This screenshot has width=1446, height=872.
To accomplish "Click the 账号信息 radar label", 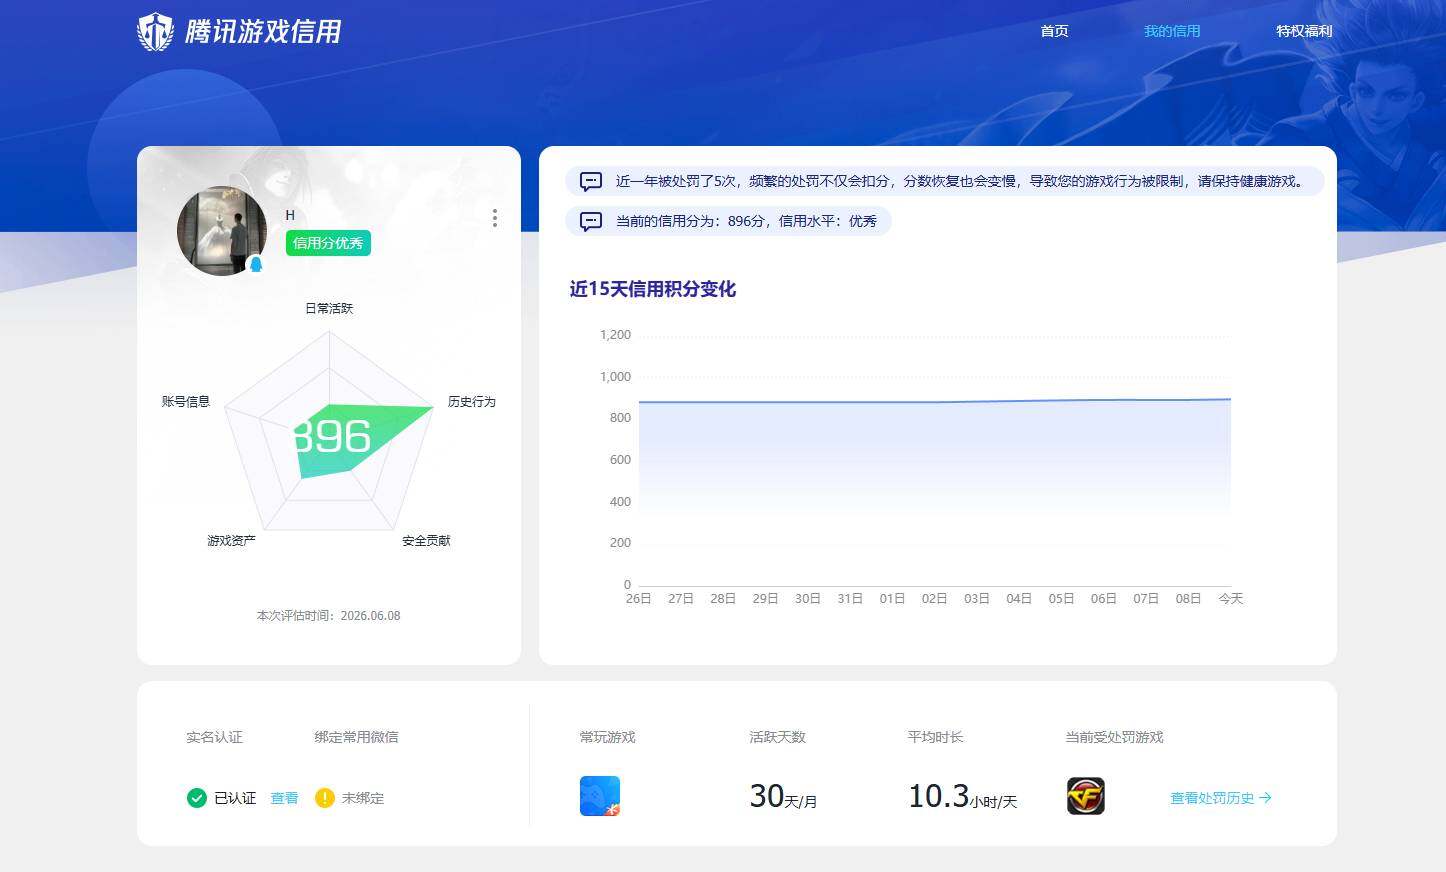I will pos(186,401).
